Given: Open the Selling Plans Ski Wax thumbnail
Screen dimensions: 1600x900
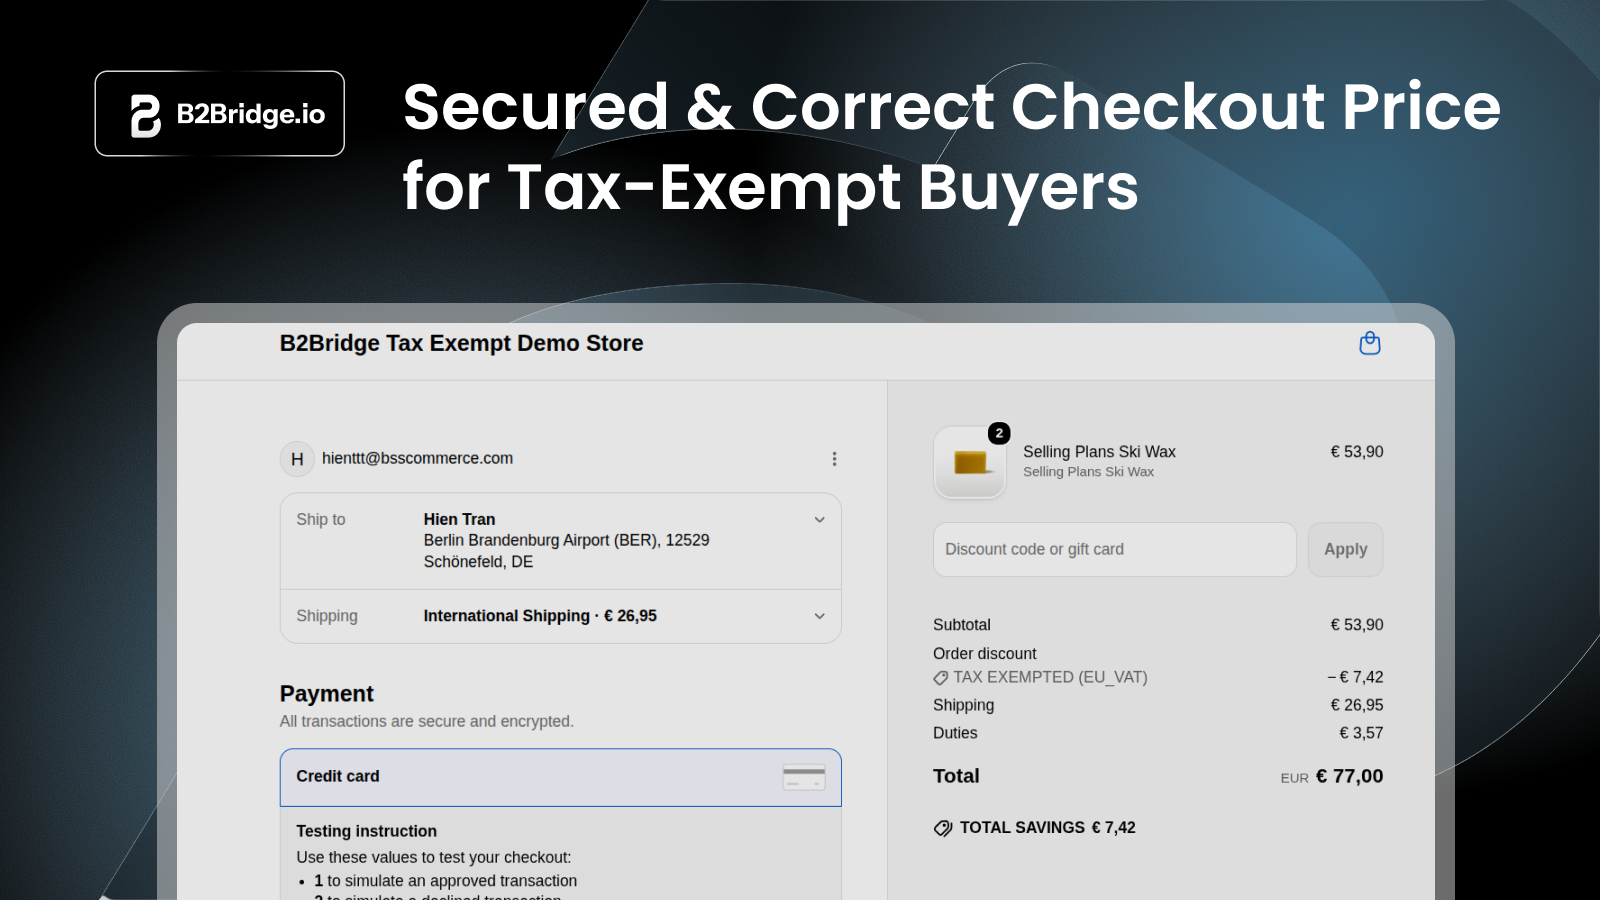Looking at the screenshot, I should coord(970,462).
